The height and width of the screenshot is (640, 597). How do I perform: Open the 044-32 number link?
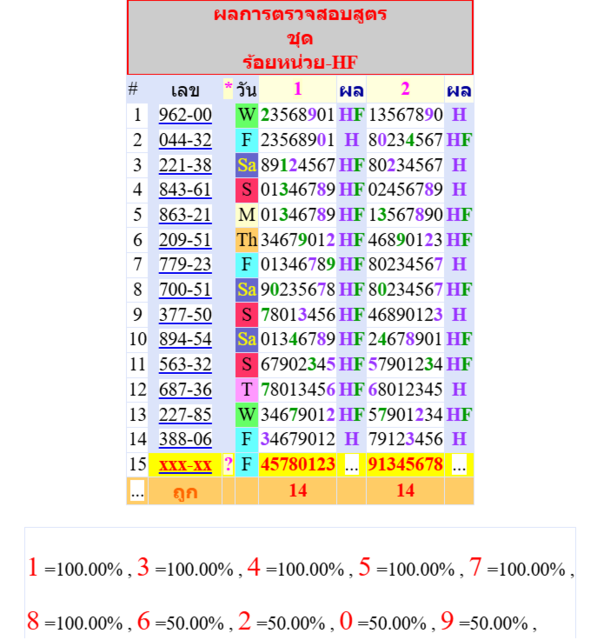coord(185,140)
